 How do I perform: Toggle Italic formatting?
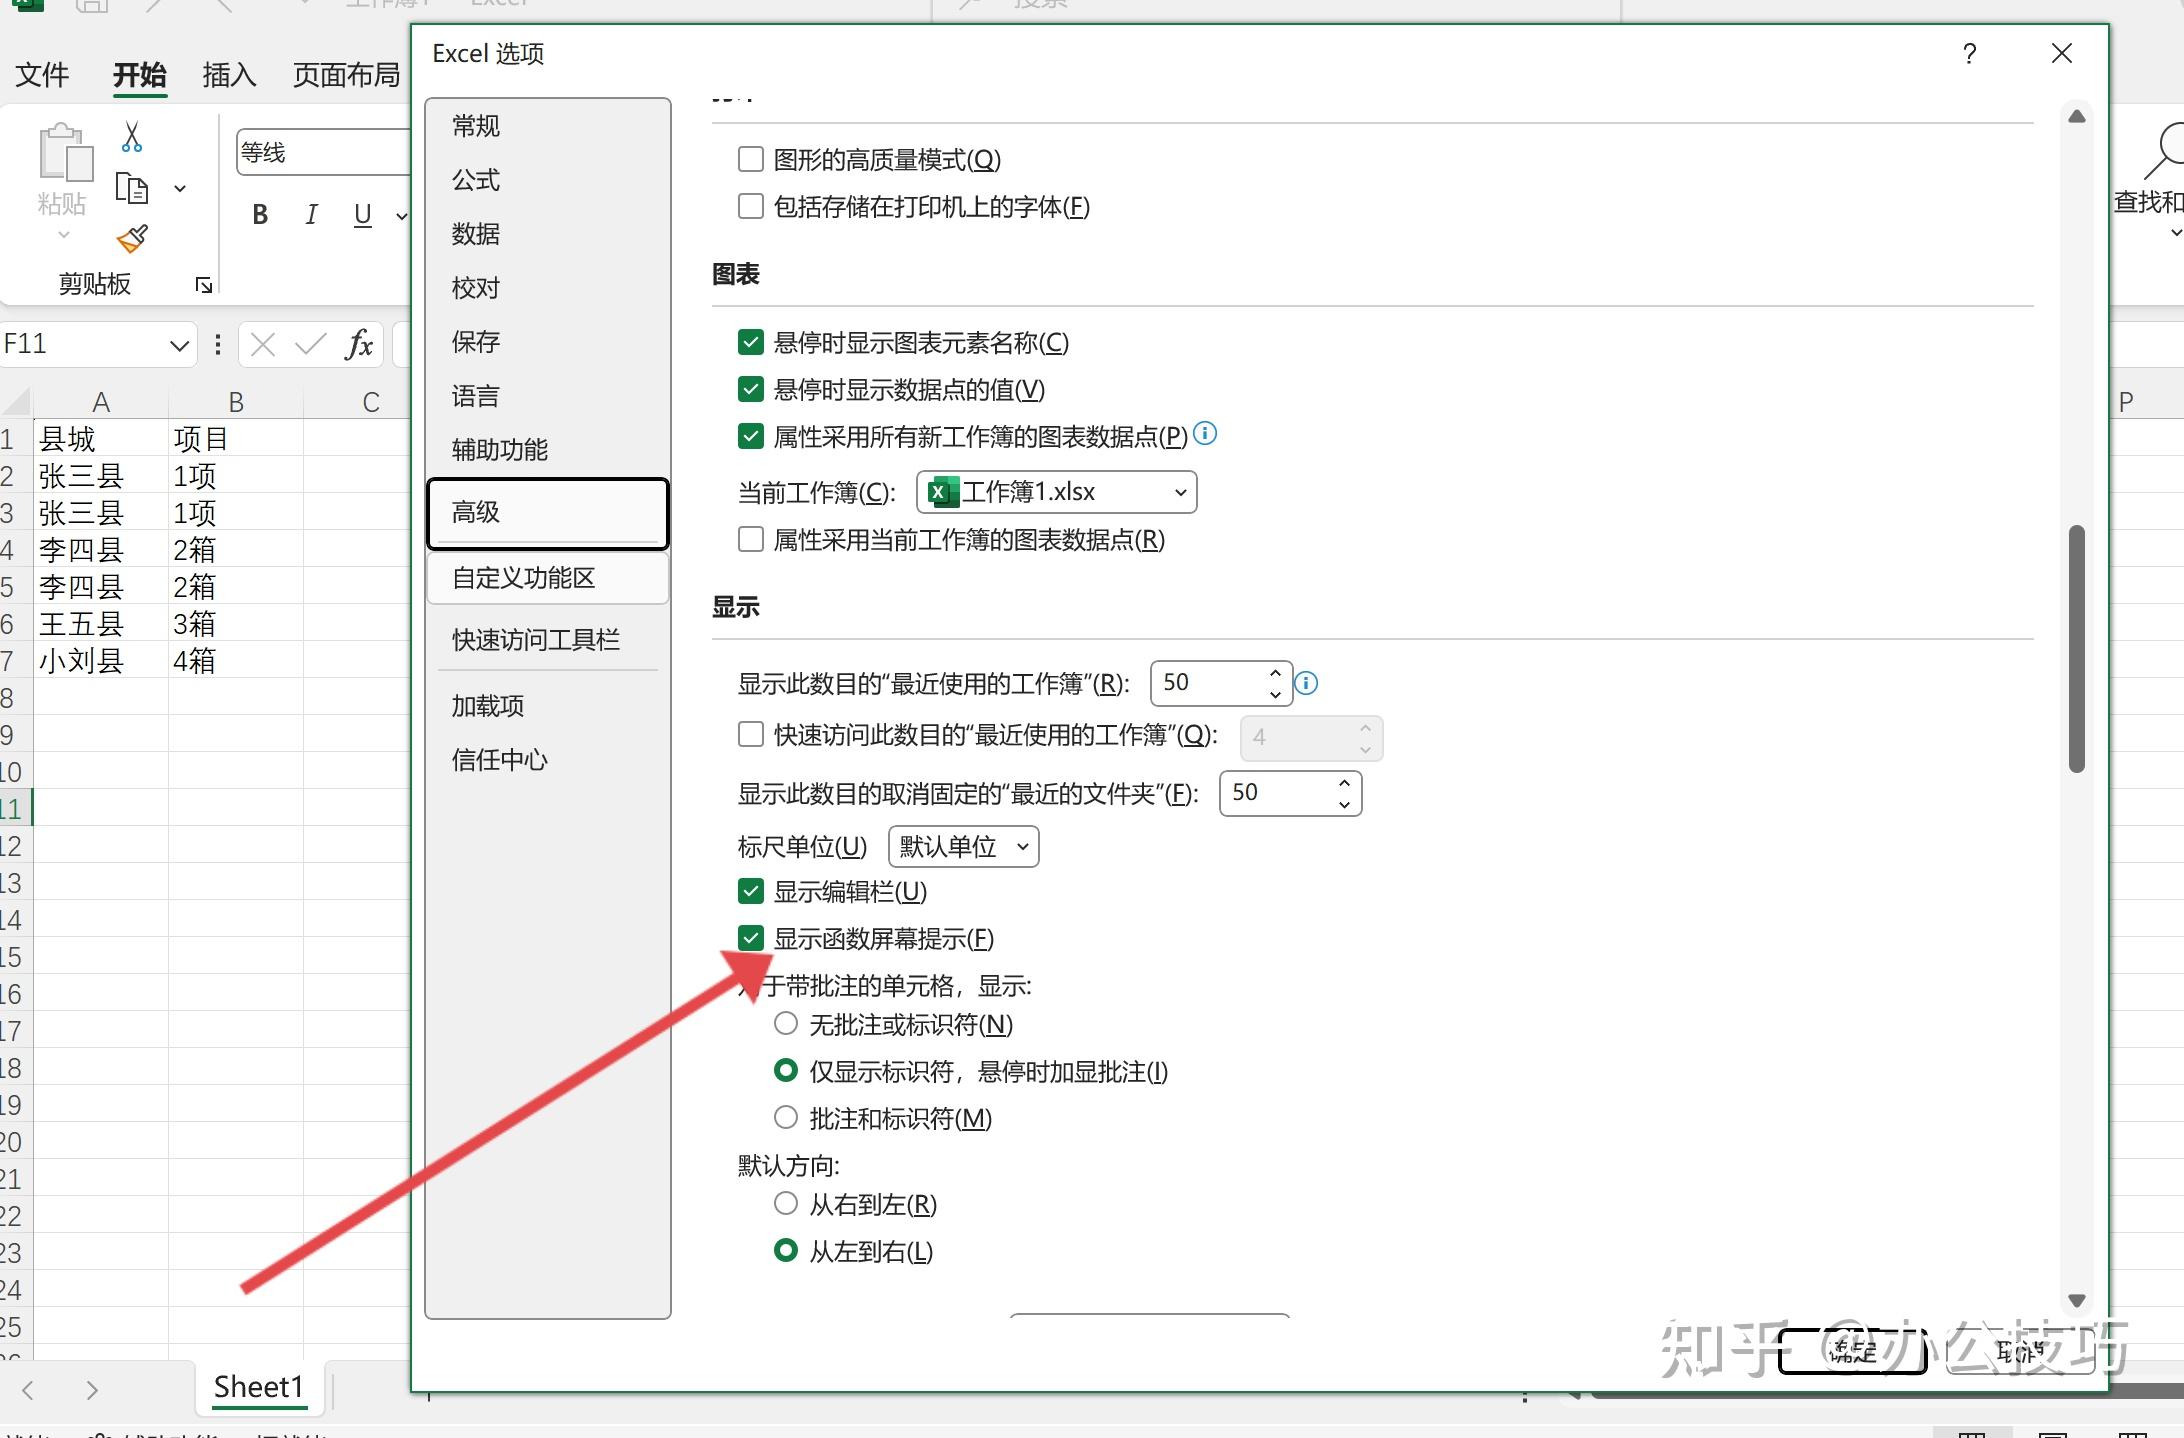coord(311,215)
